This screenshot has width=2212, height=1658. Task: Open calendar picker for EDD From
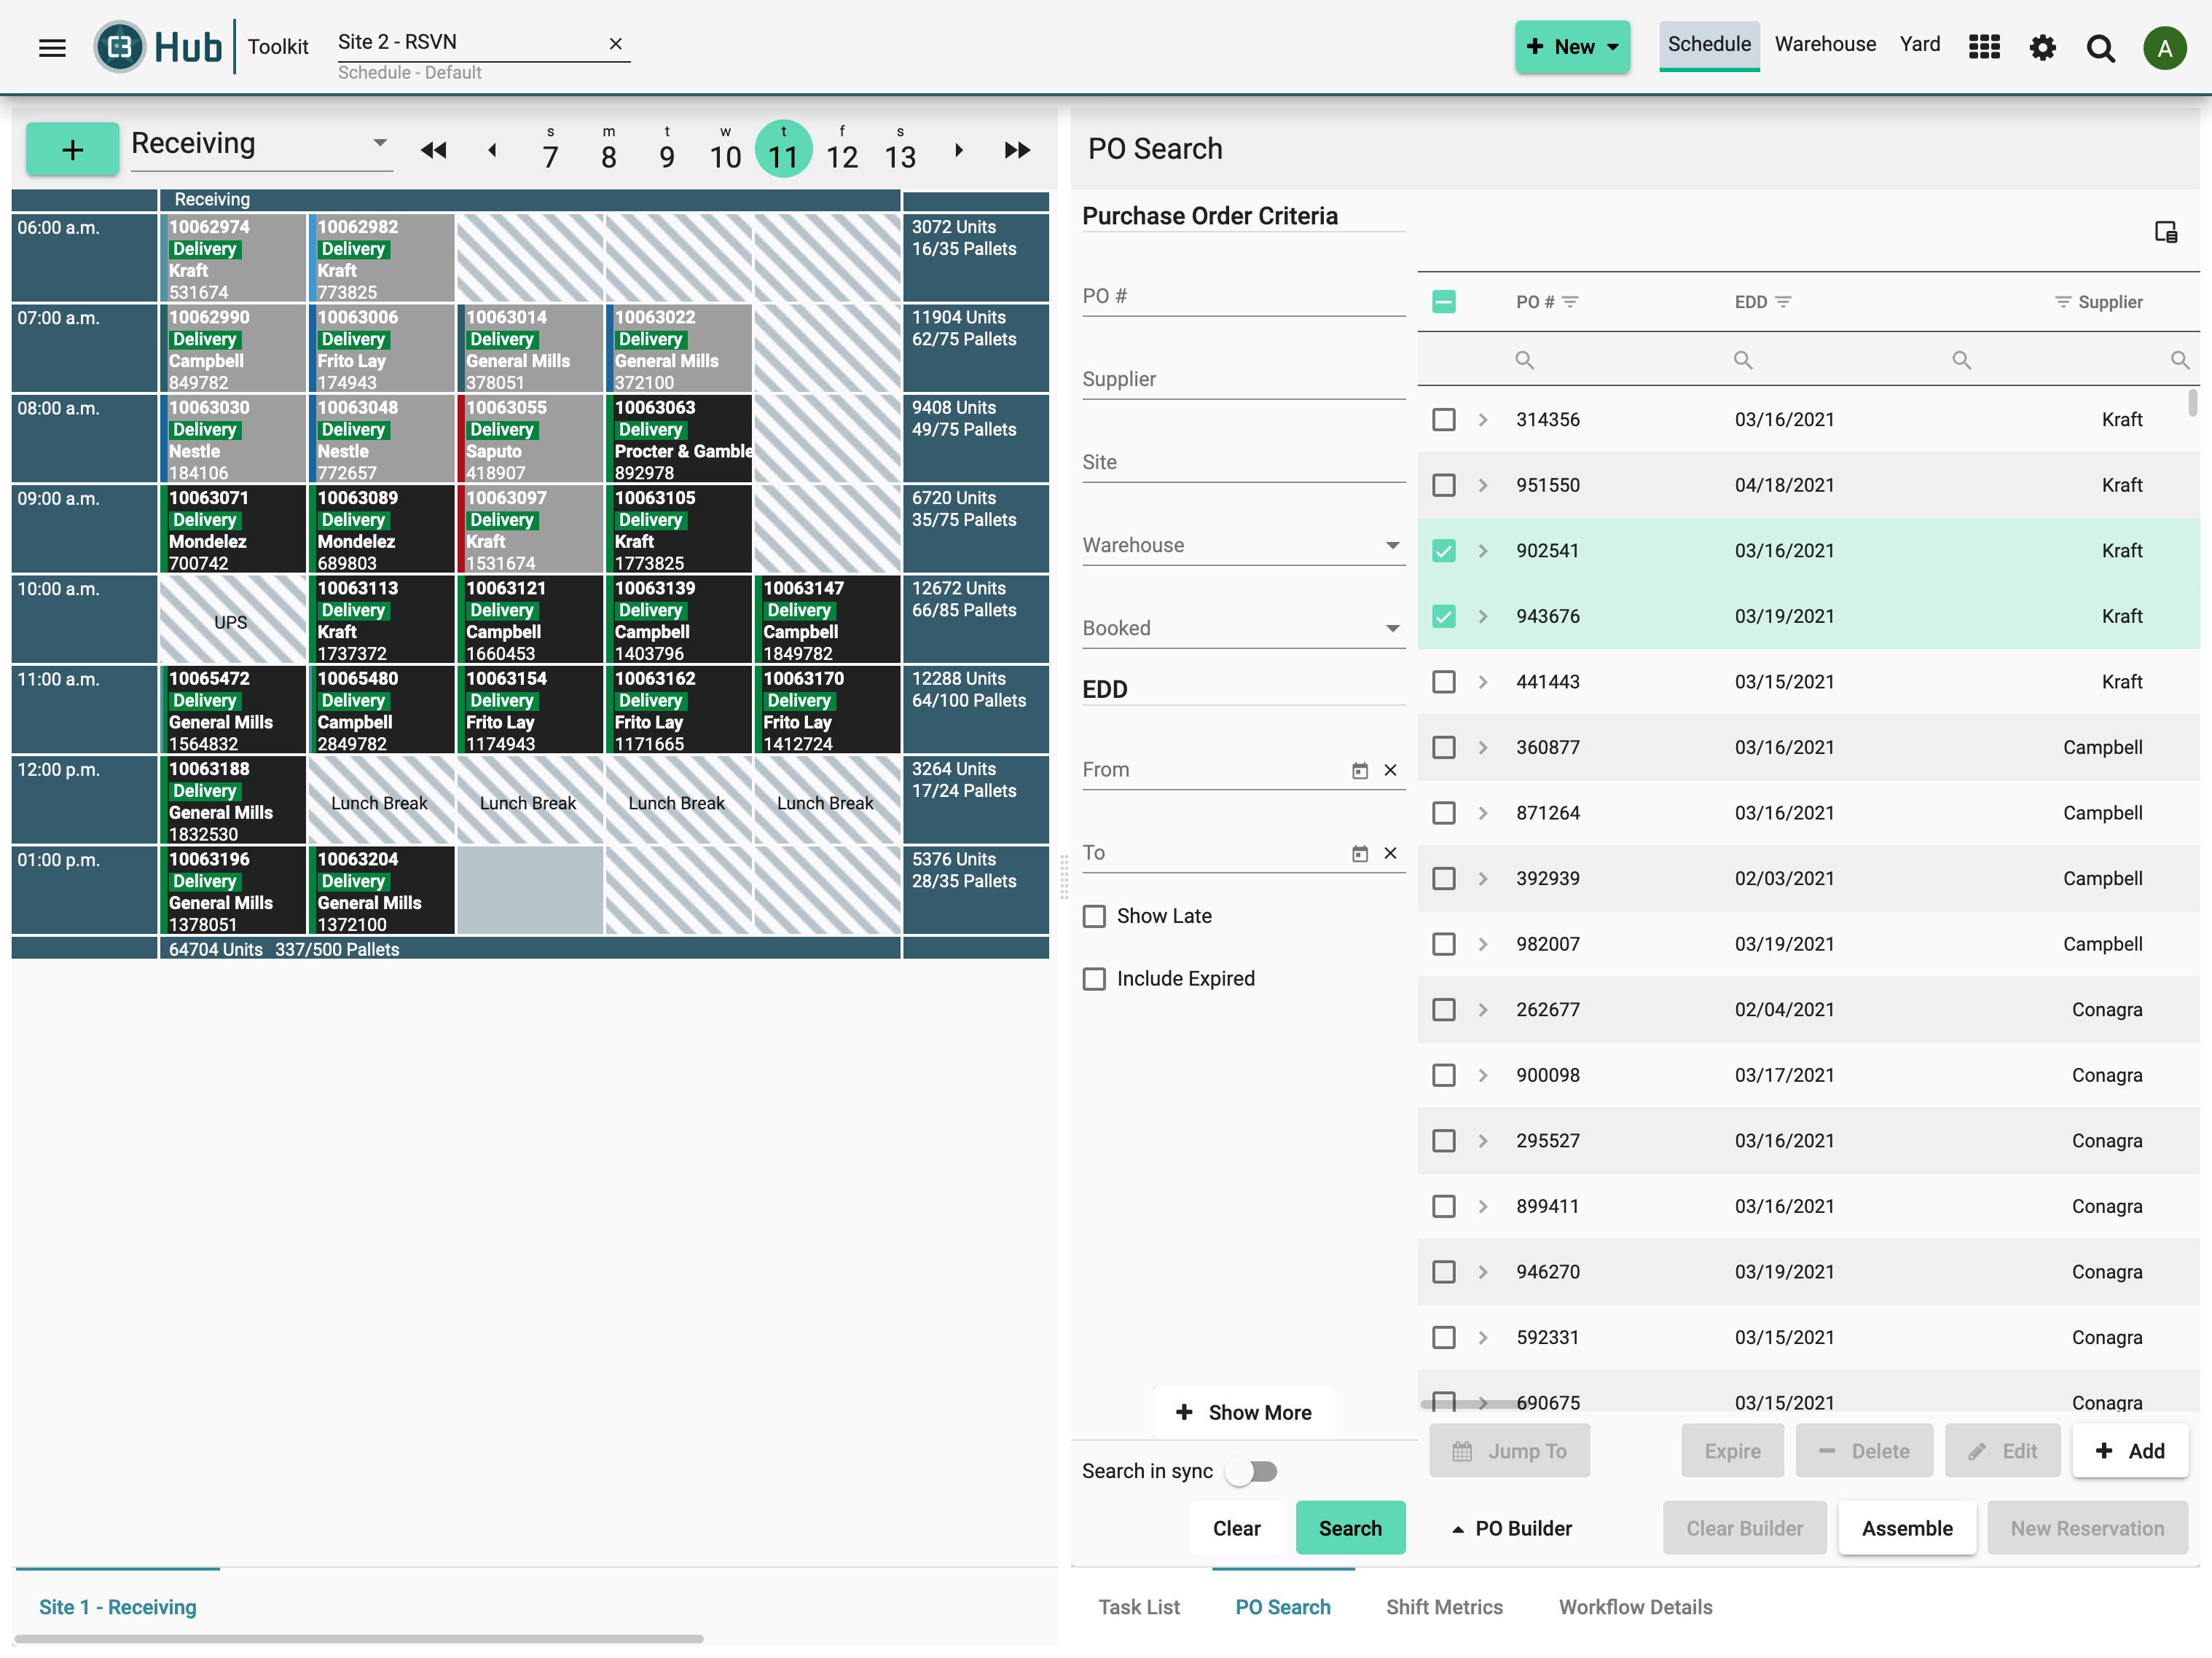pyautogui.click(x=1360, y=770)
